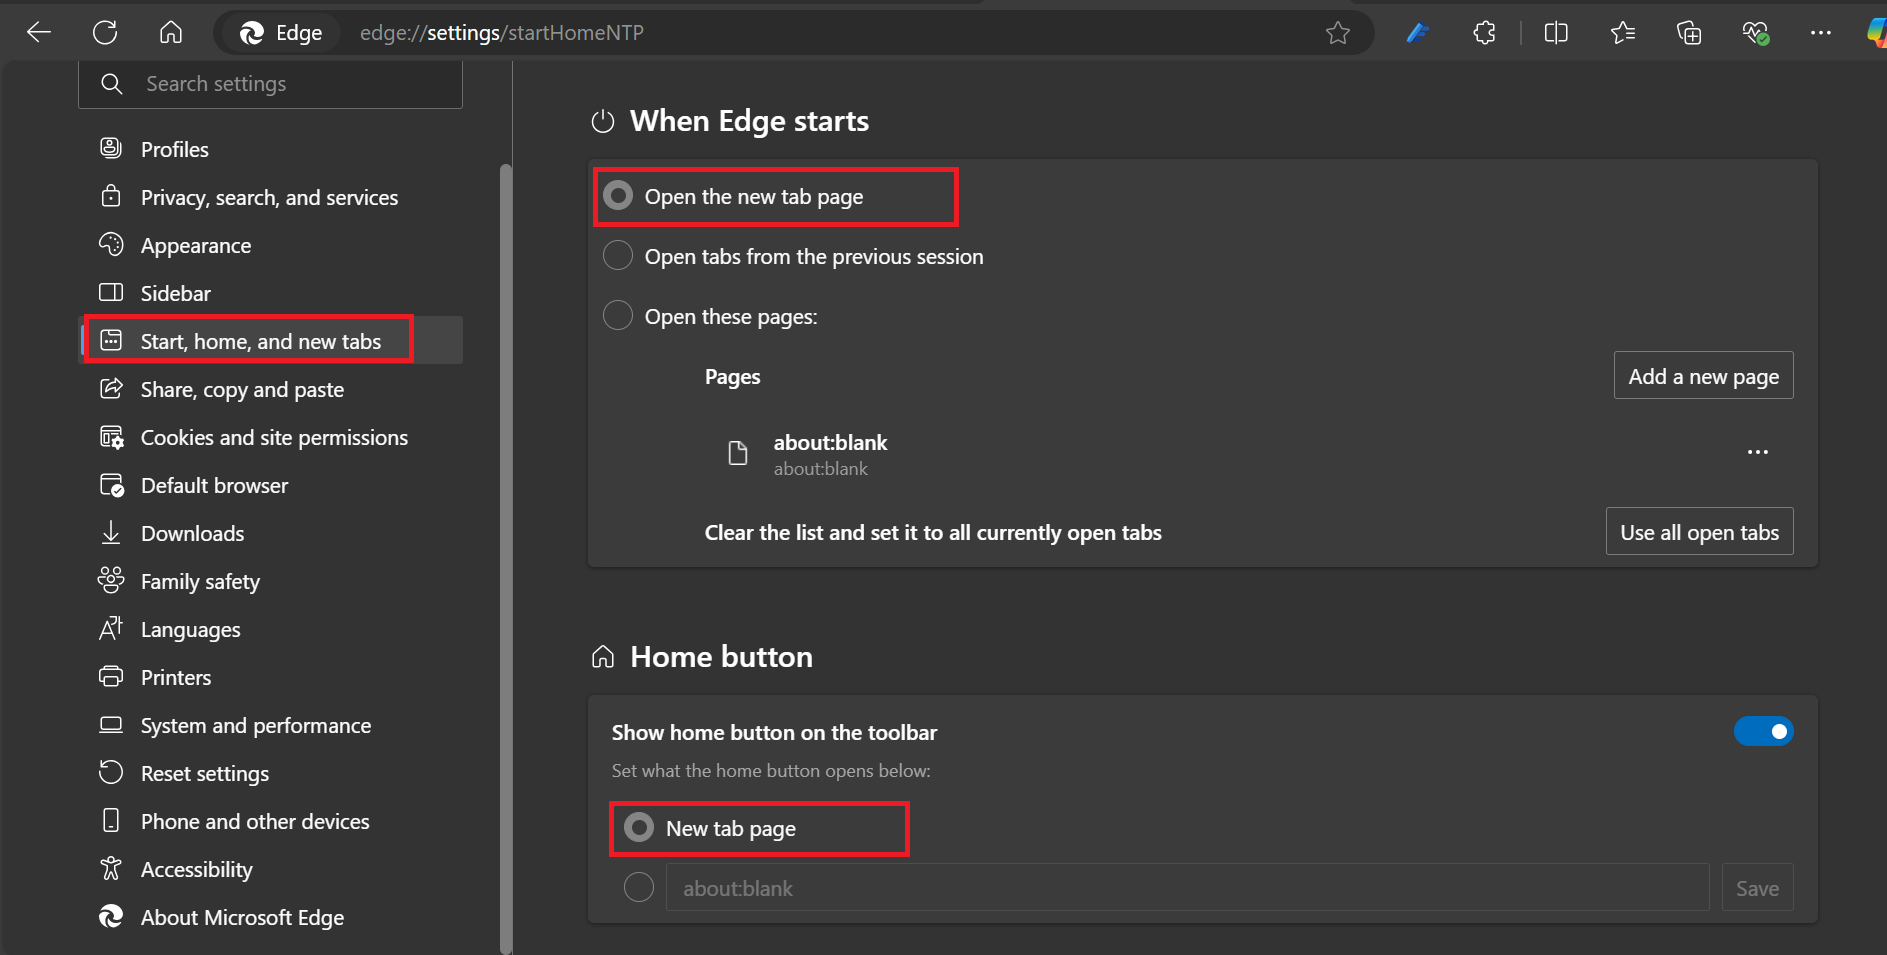1887x955 pixels.
Task: Open the Collections icon
Action: [x=1689, y=33]
